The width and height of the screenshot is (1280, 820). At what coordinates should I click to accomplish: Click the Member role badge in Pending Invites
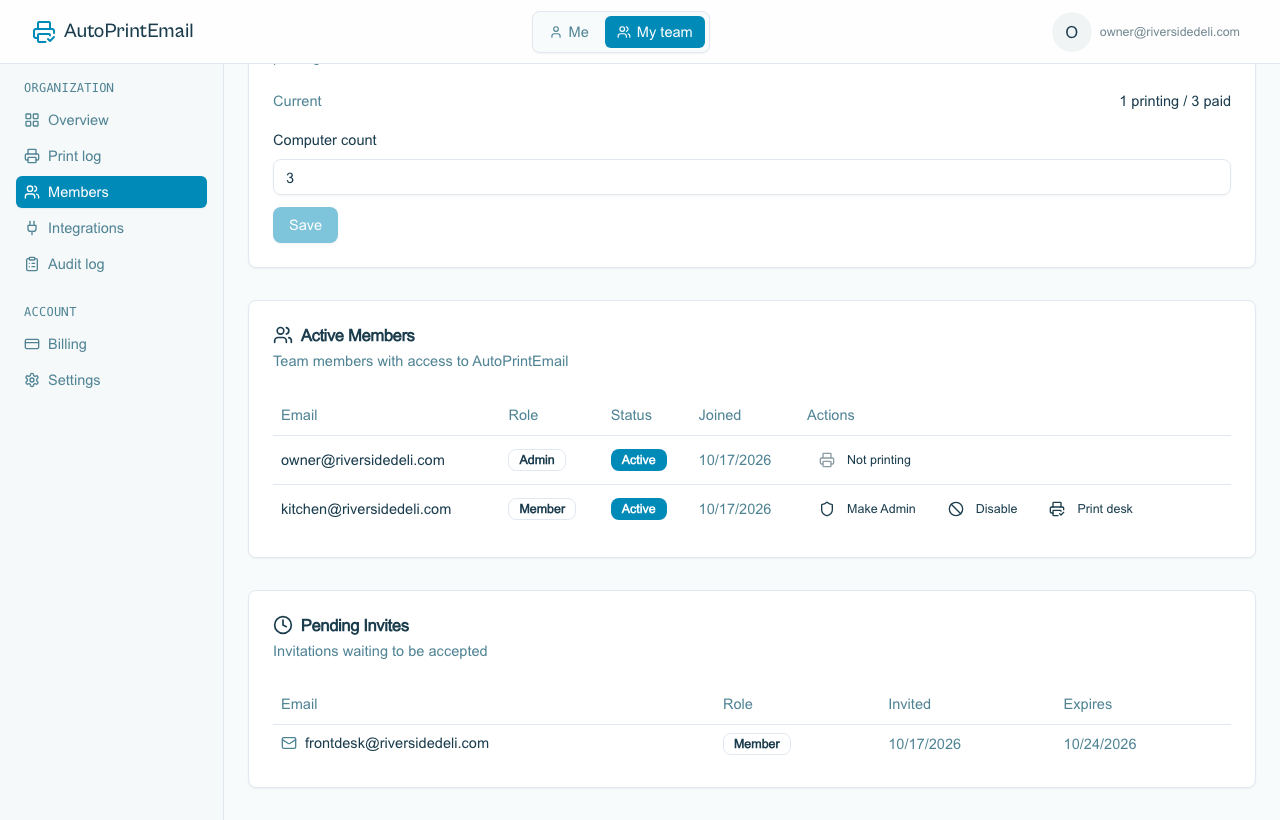point(756,744)
